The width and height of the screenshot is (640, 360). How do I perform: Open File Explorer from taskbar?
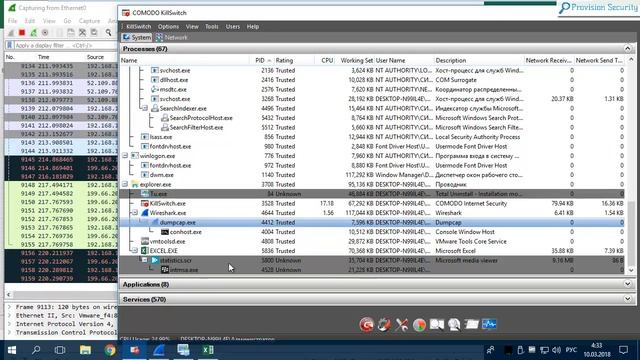click(85, 350)
